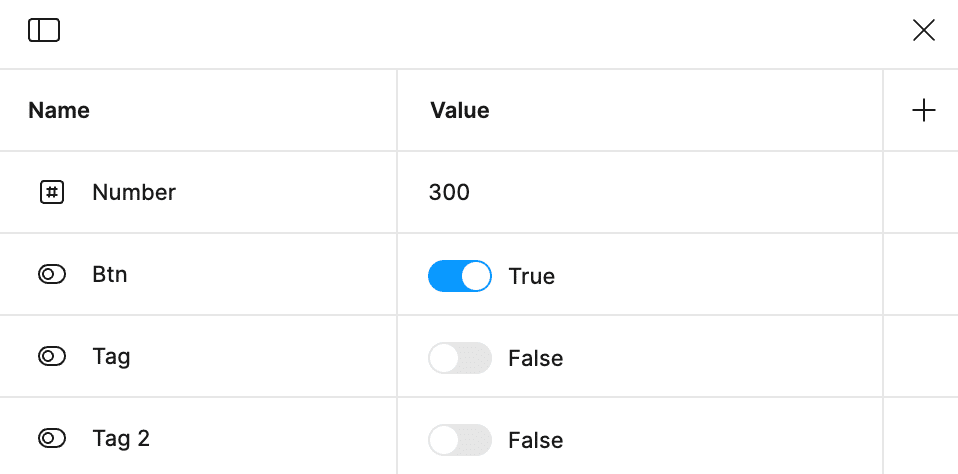
Task: Click the False label in the Tag 2 row
Action: (x=535, y=440)
